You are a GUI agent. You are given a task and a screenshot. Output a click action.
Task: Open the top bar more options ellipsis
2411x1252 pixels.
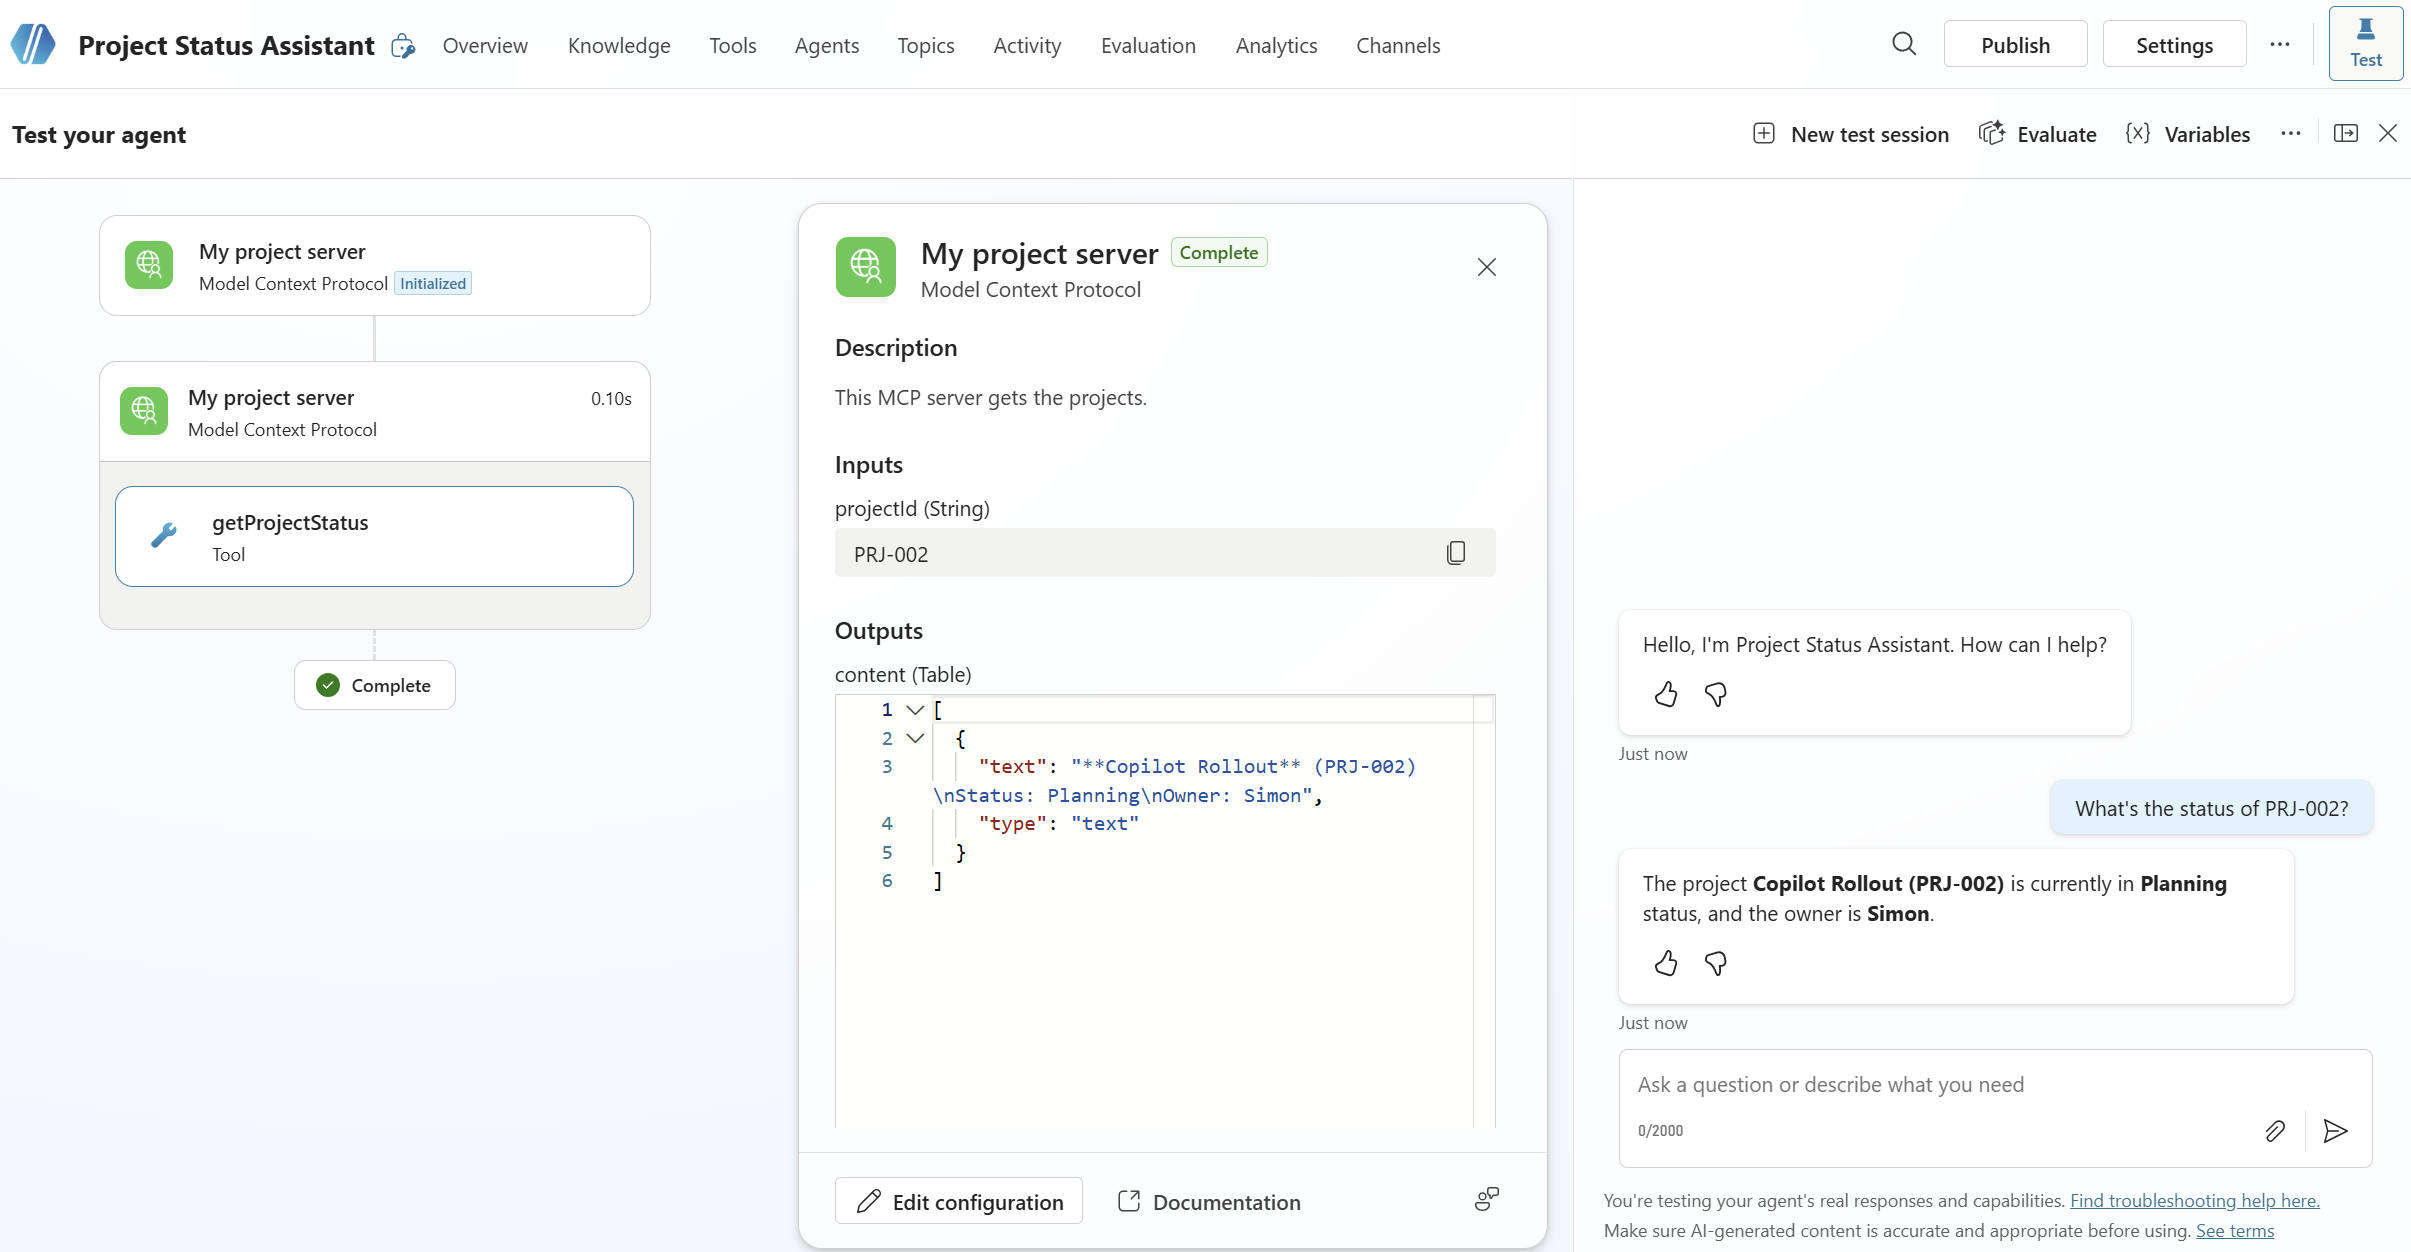click(x=2280, y=45)
